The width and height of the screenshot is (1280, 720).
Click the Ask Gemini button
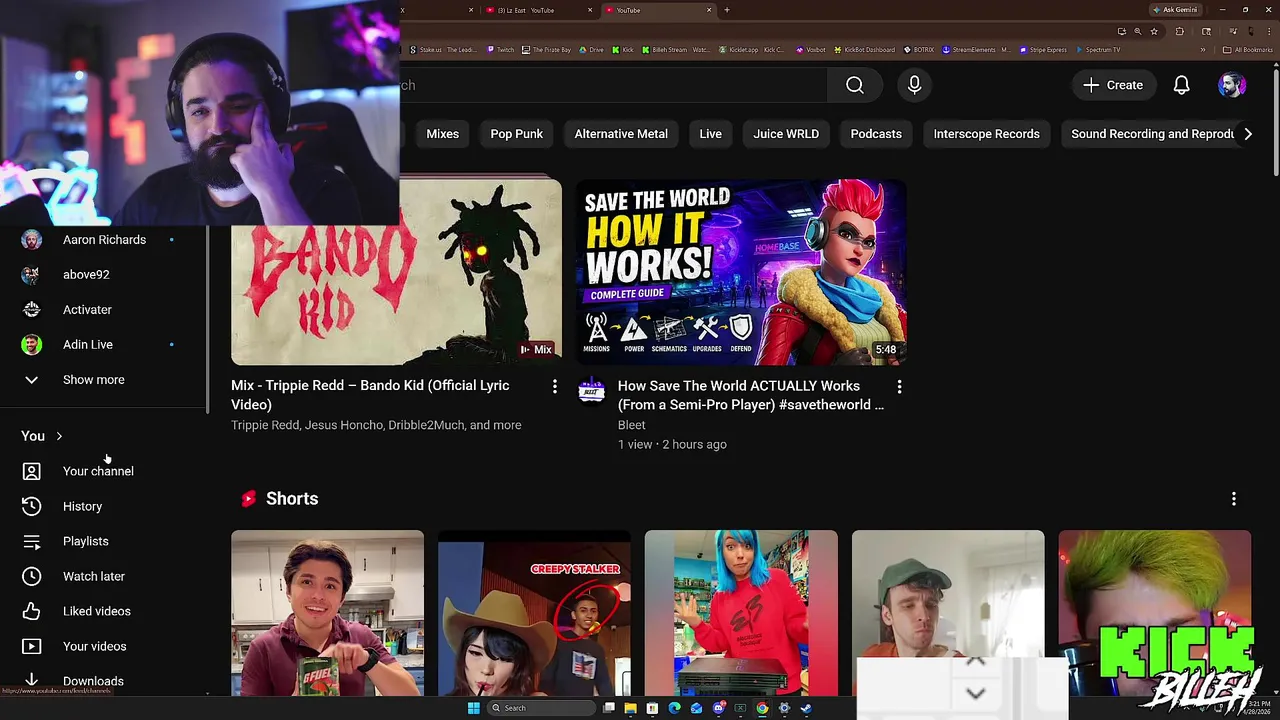(1175, 10)
